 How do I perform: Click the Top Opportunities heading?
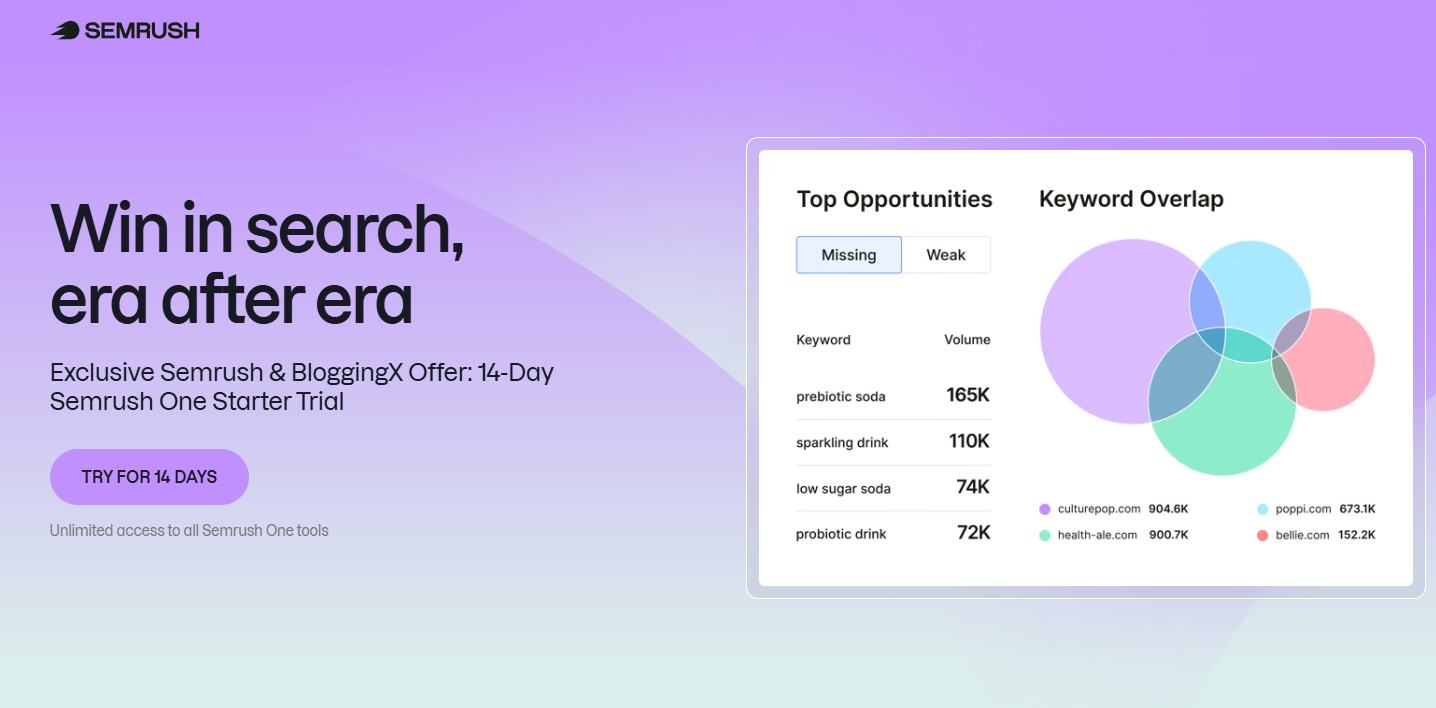894,199
